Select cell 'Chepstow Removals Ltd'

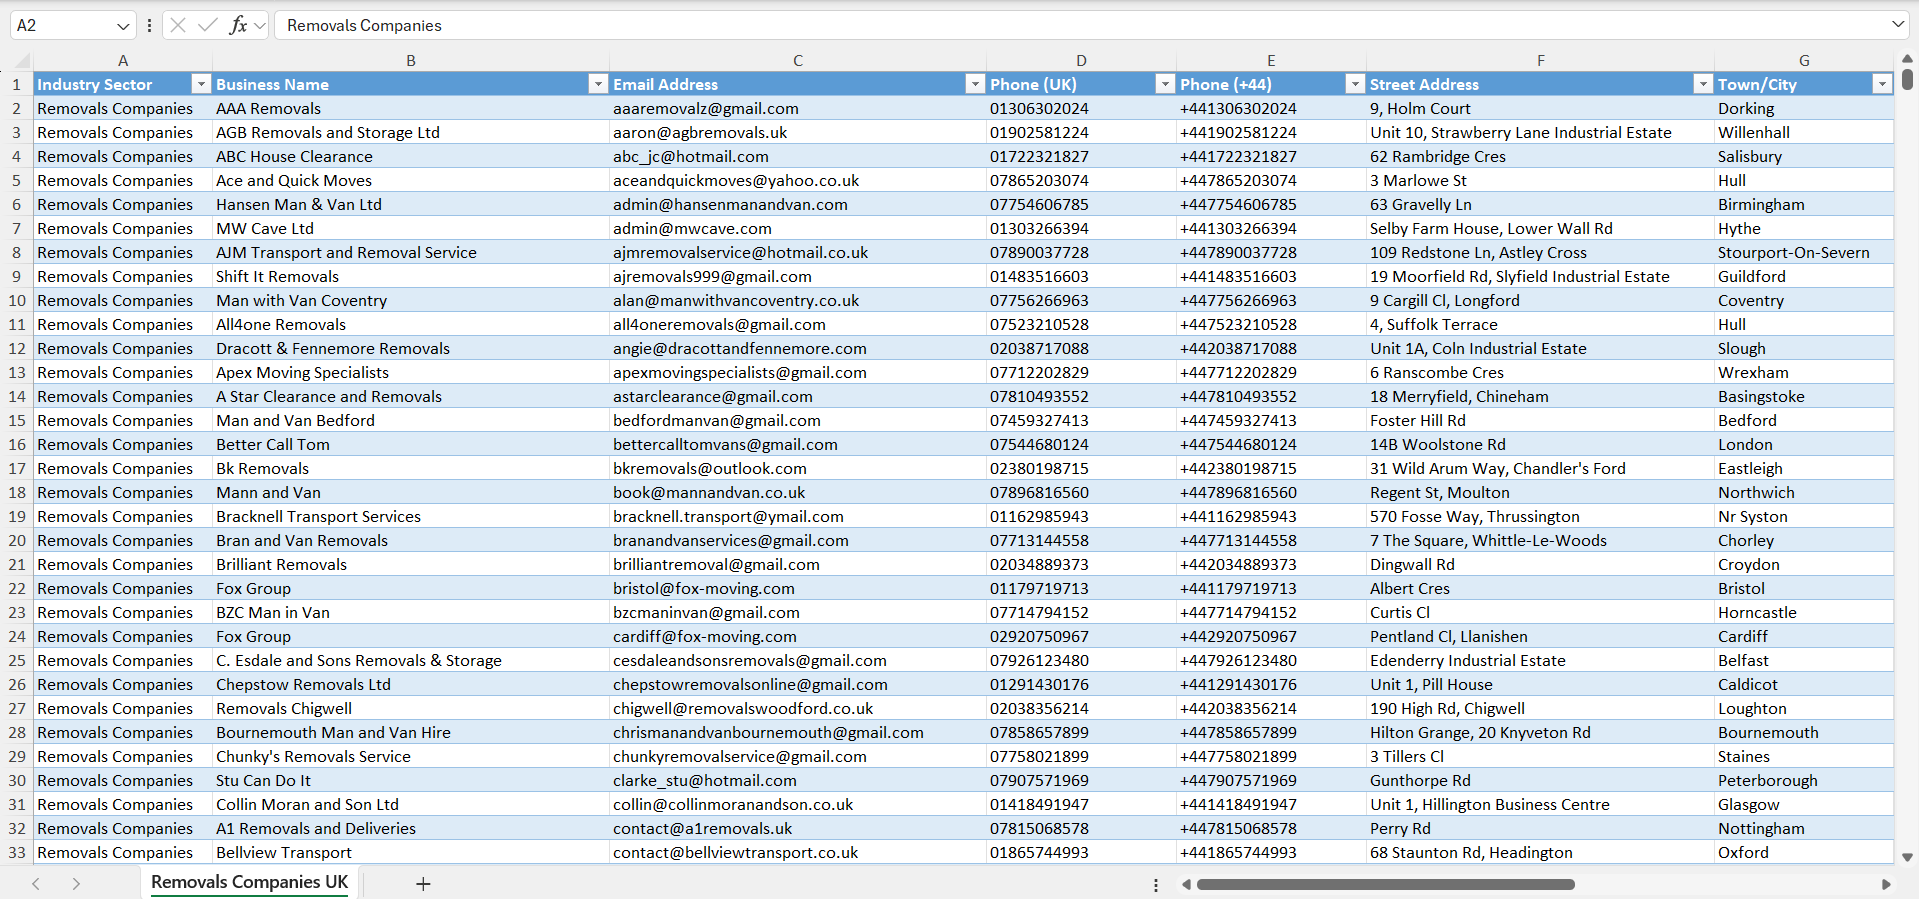(411, 684)
